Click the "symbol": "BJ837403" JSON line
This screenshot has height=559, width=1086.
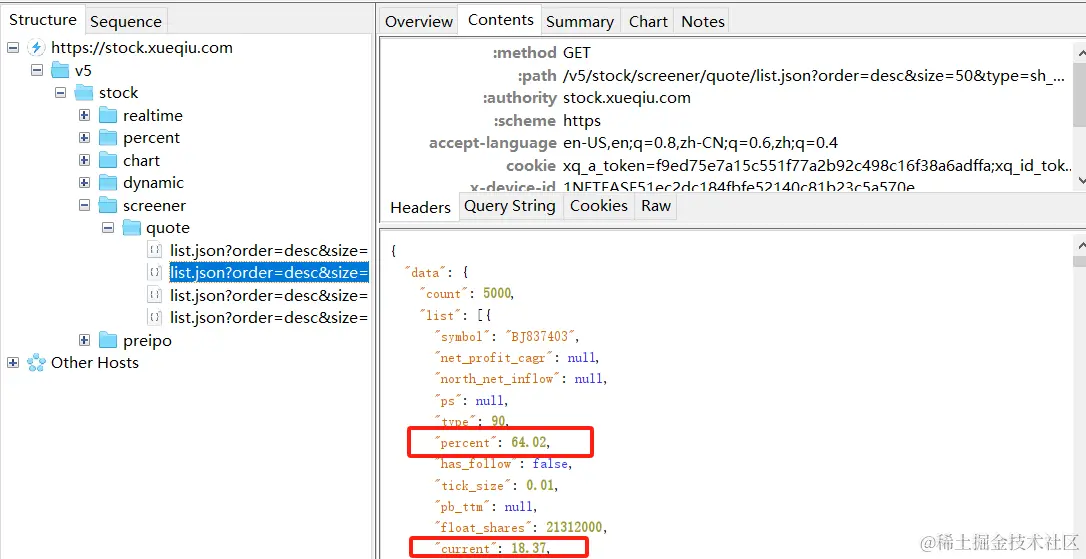(x=506, y=337)
